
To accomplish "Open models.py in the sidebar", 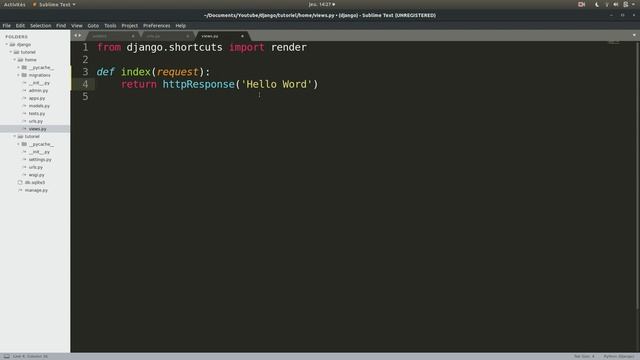I will [39, 106].
